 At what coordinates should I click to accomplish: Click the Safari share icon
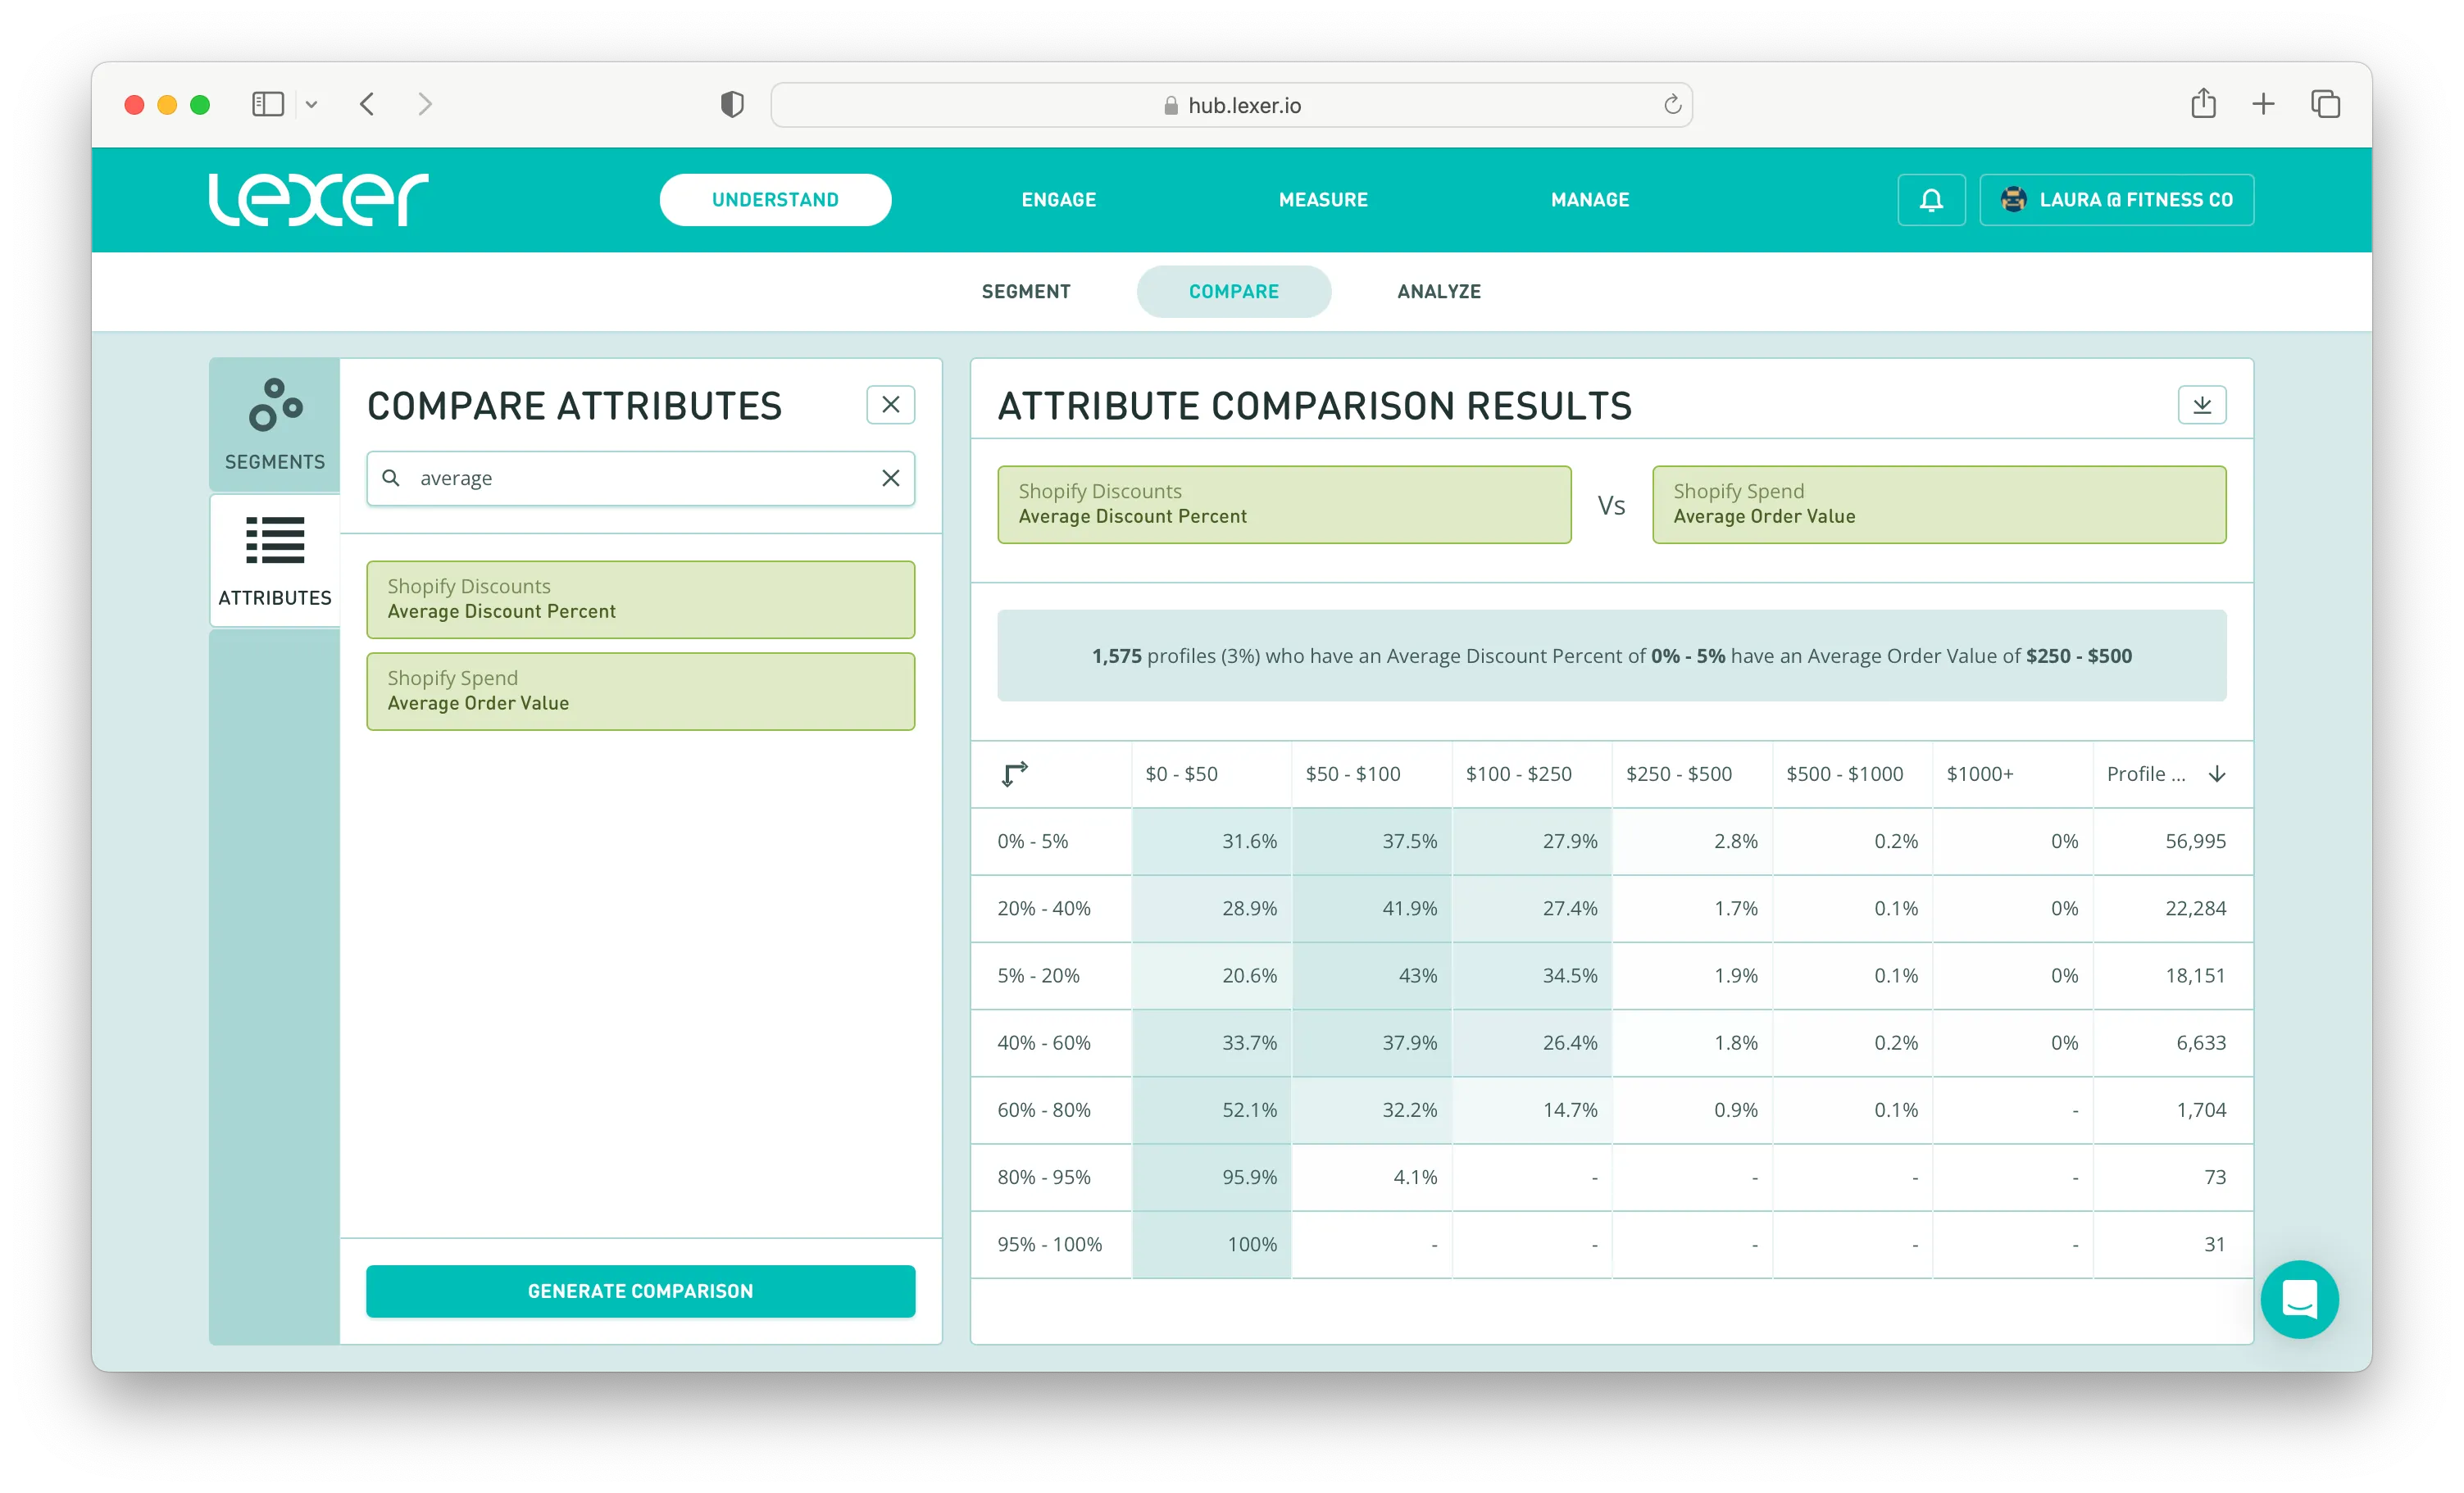(x=2203, y=104)
